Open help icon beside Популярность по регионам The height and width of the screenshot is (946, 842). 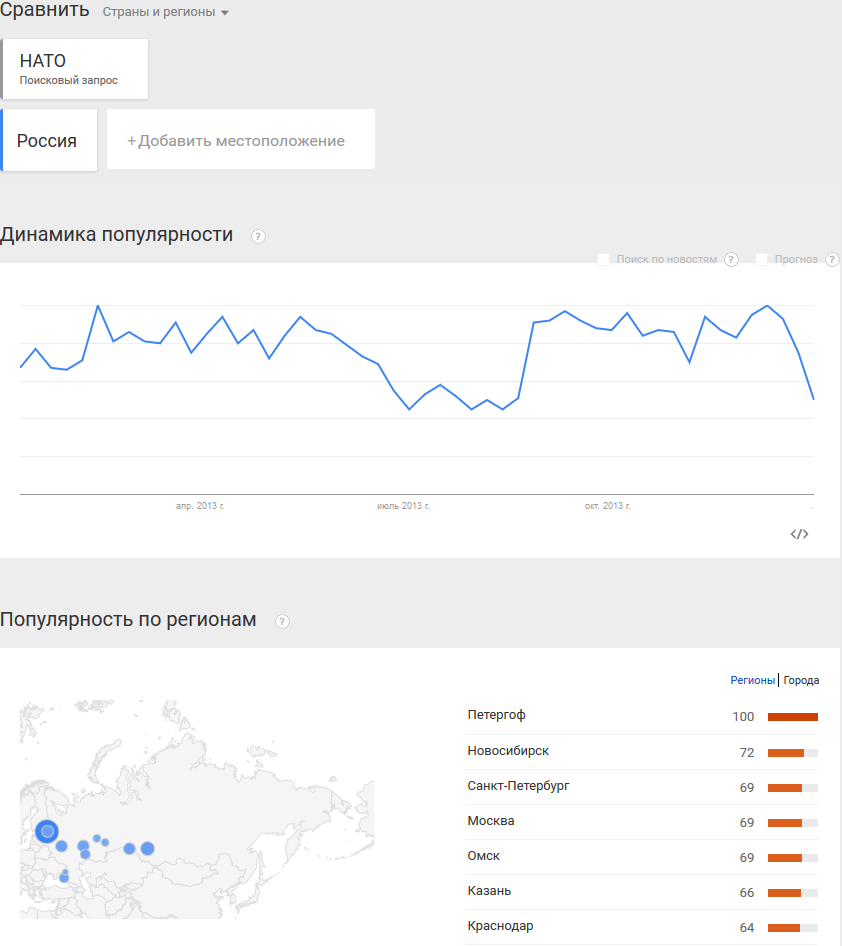282,621
